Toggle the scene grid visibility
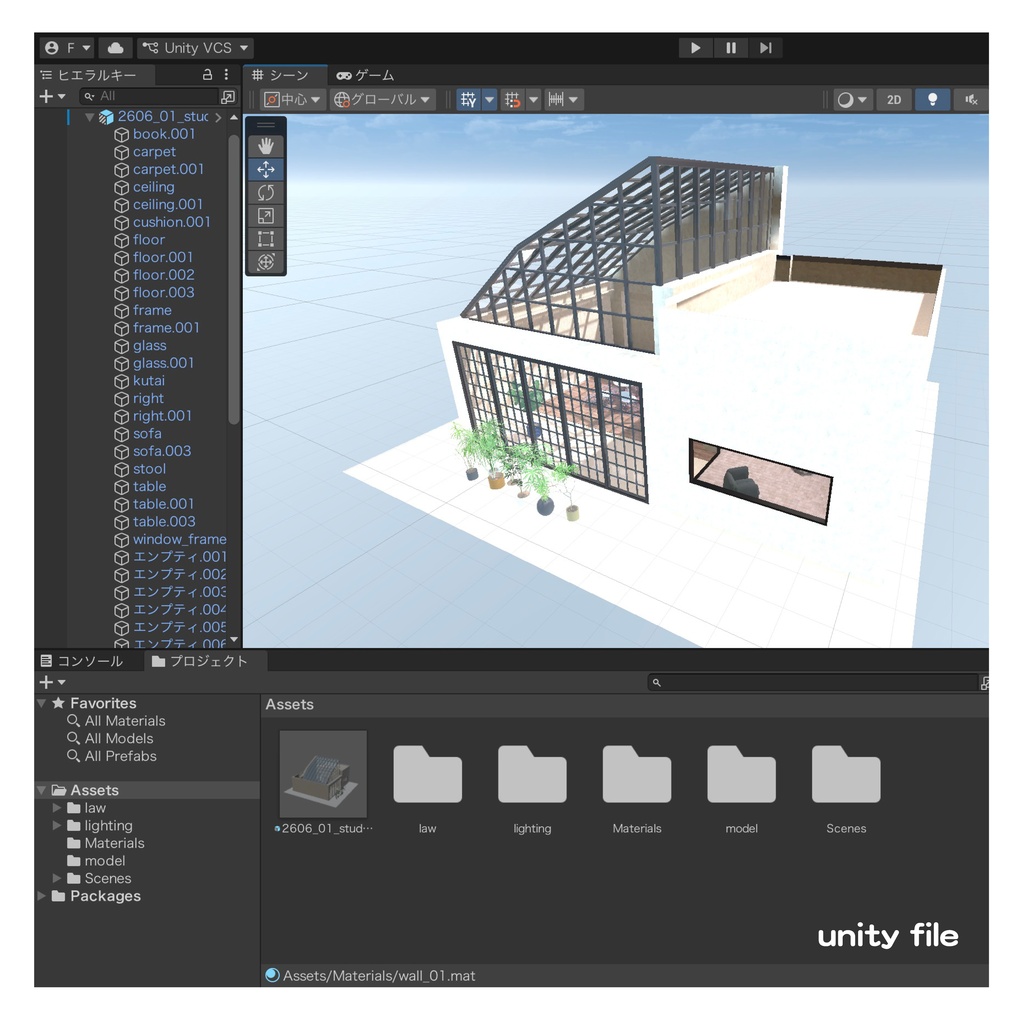1024x1024 pixels. click(469, 99)
